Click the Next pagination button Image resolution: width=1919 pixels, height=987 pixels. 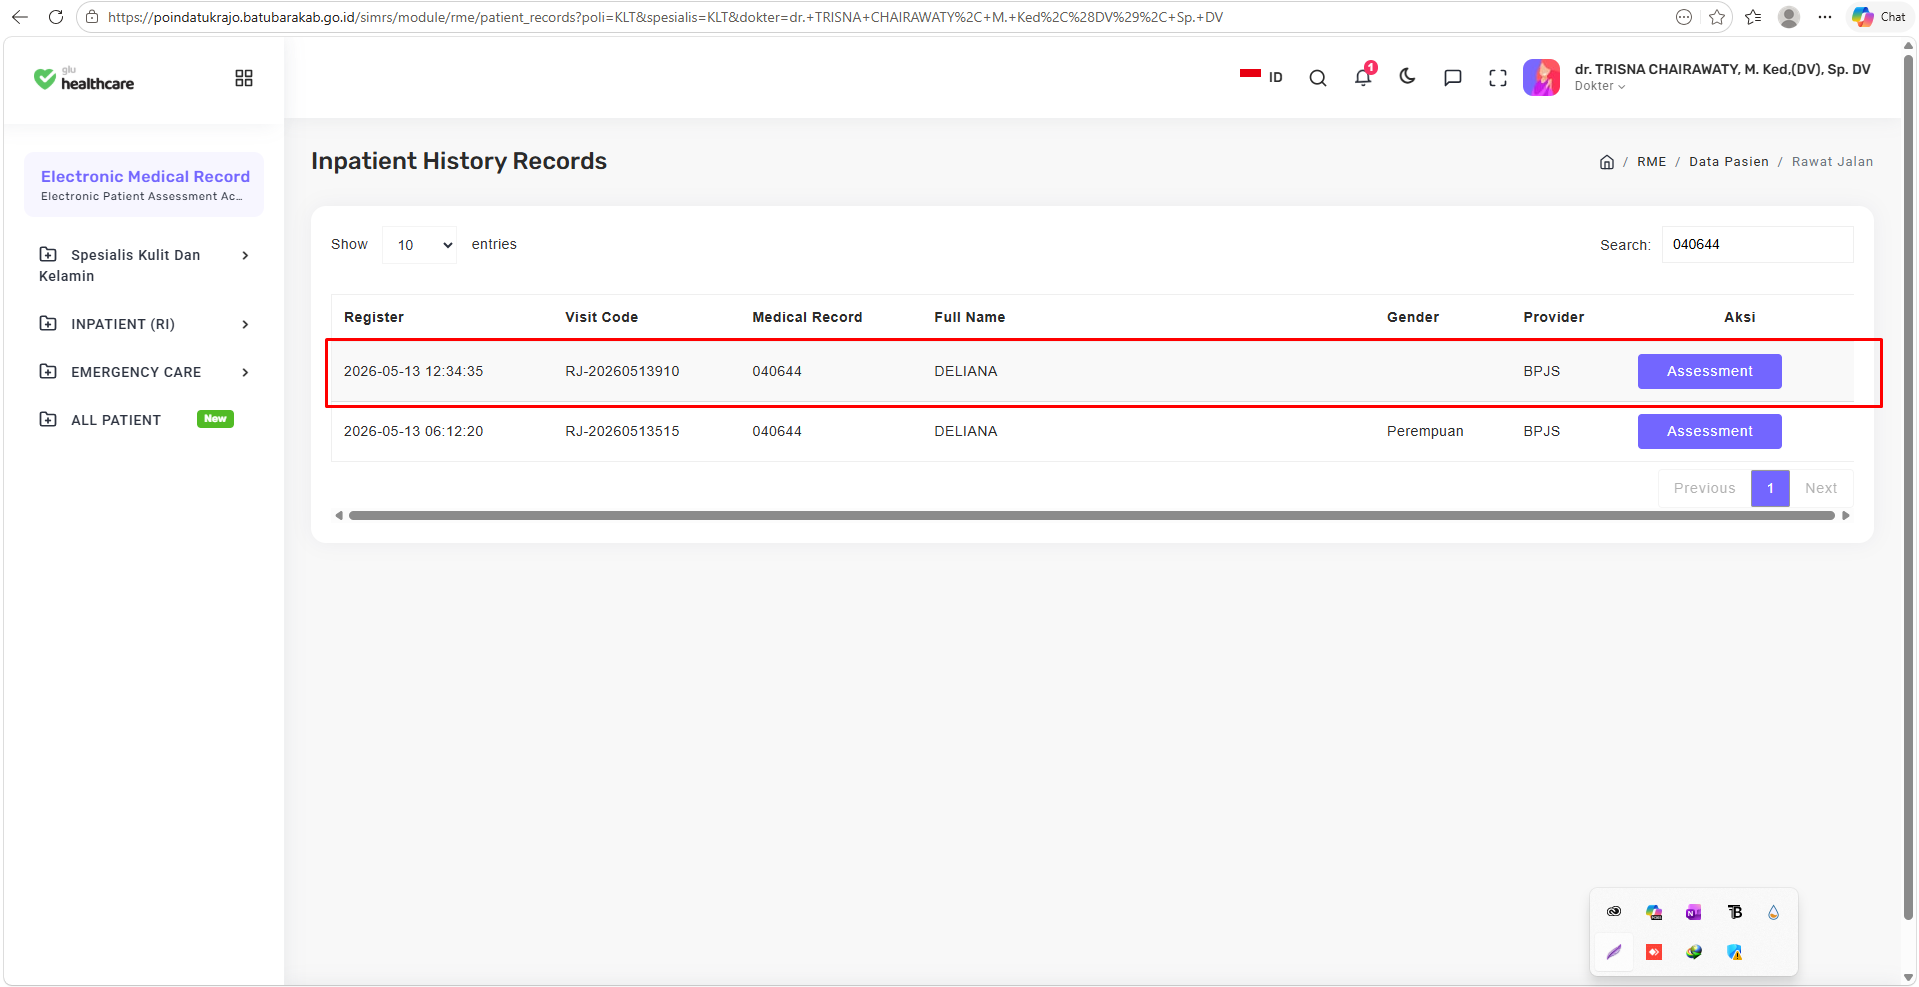tap(1821, 488)
